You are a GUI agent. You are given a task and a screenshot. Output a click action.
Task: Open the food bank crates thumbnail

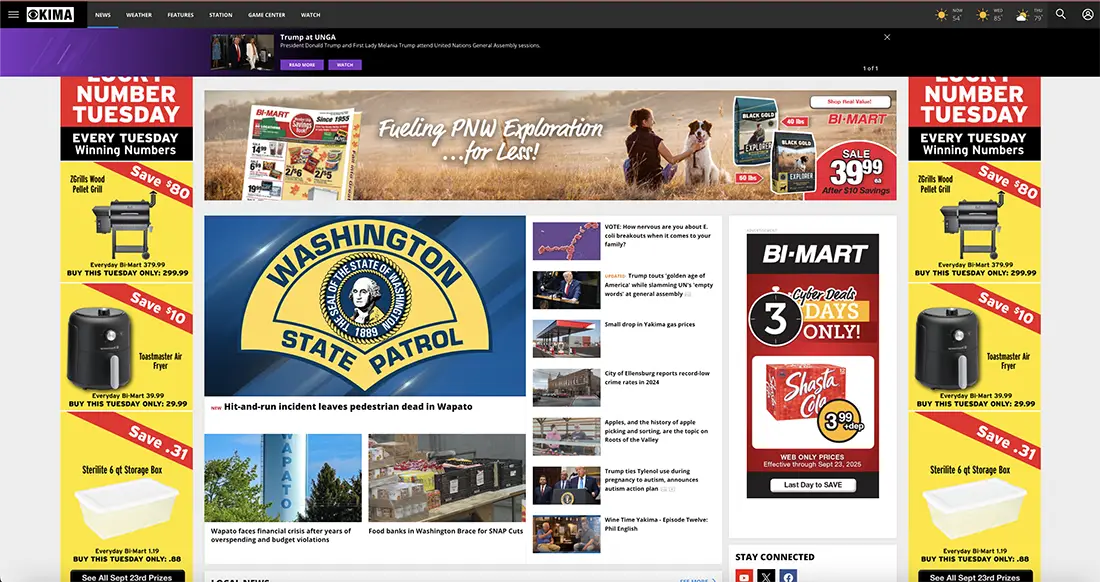click(447, 478)
